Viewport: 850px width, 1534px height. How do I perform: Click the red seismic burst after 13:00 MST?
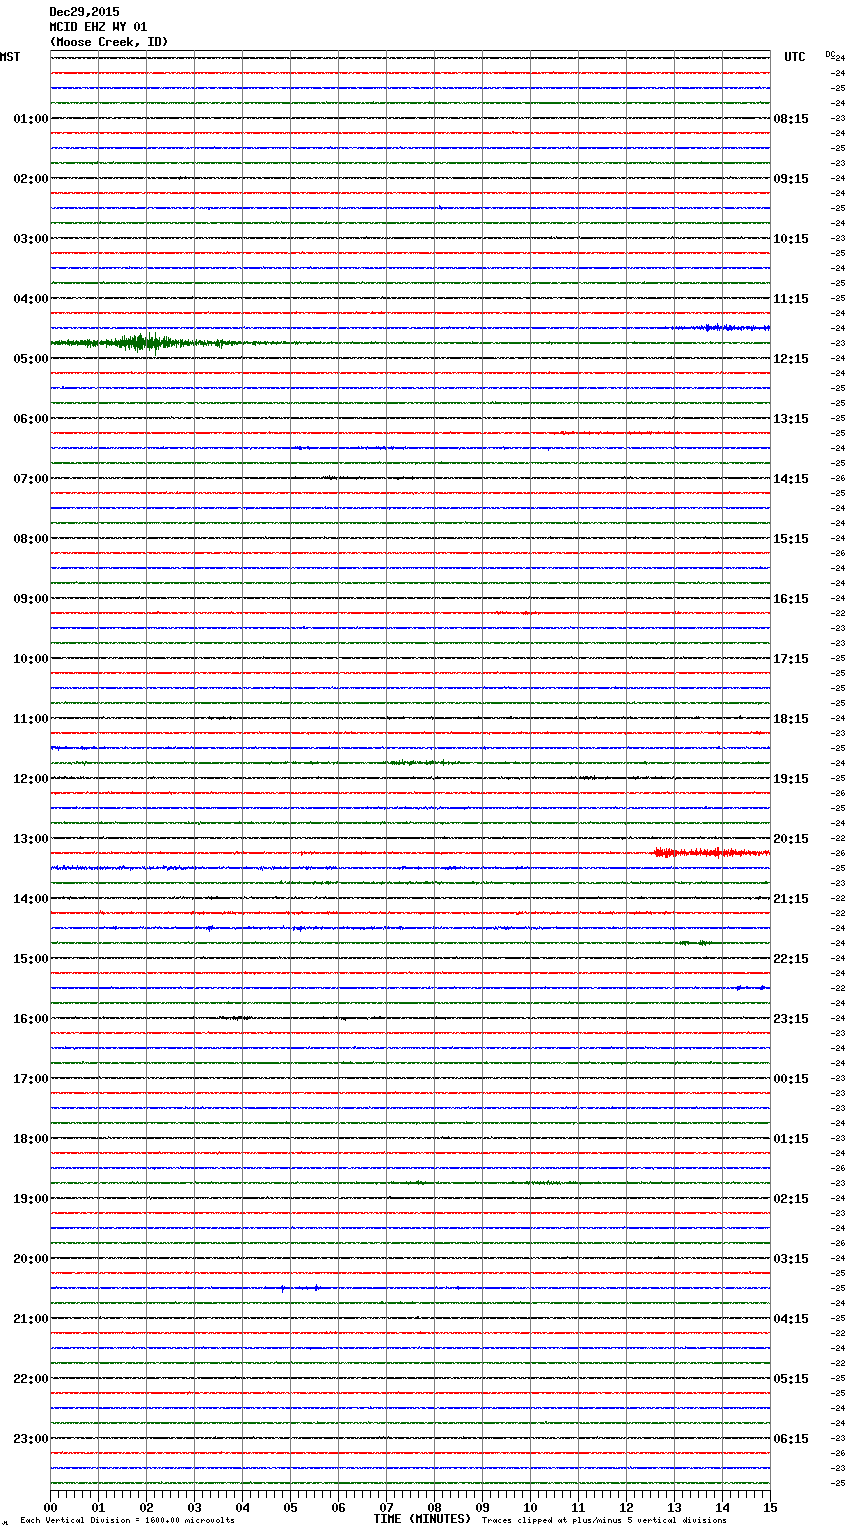coord(711,853)
